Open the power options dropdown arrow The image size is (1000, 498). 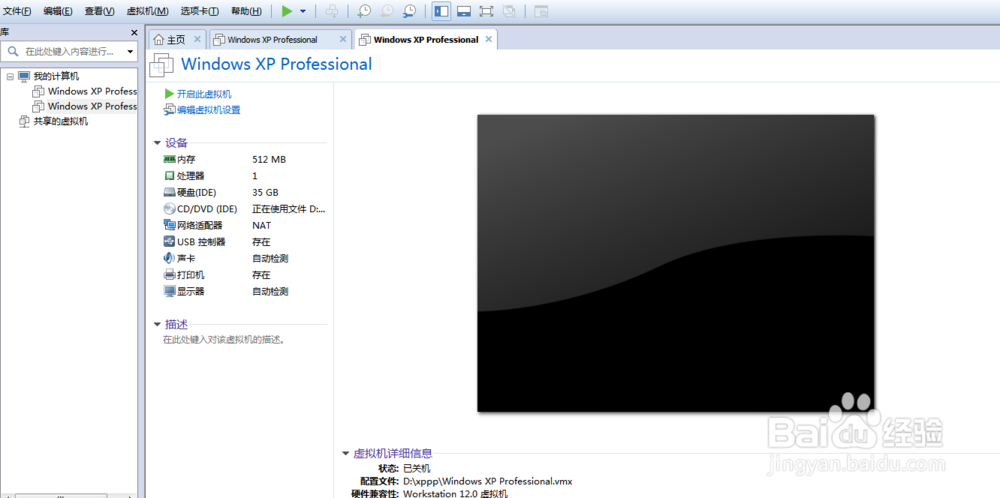coord(303,11)
